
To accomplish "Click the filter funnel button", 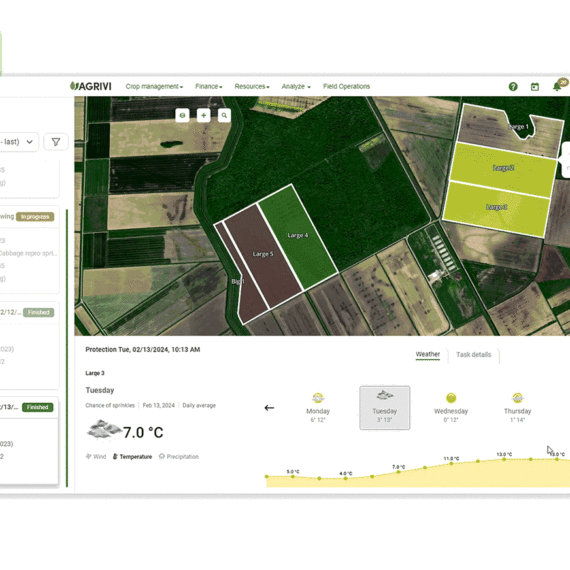I will click(56, 142).
